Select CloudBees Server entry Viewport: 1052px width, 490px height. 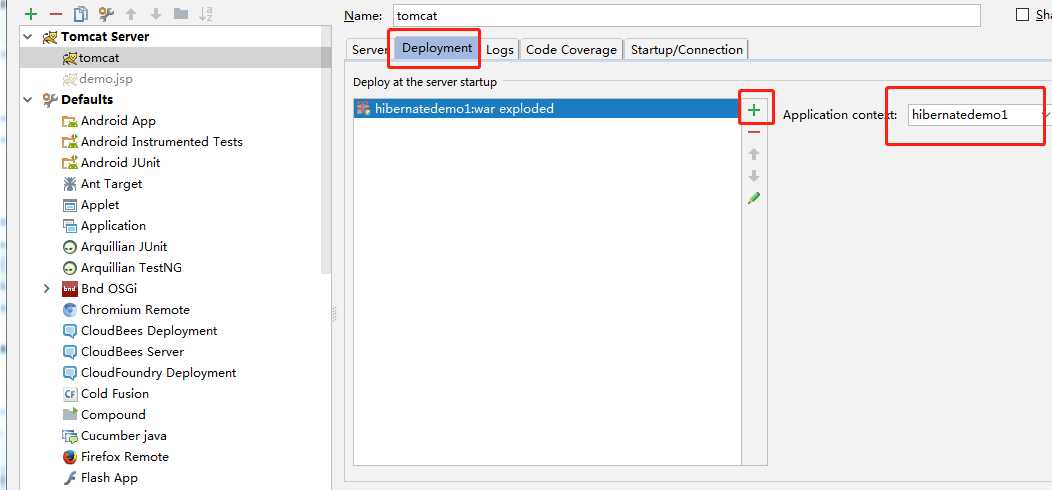[x=132, y=352]
